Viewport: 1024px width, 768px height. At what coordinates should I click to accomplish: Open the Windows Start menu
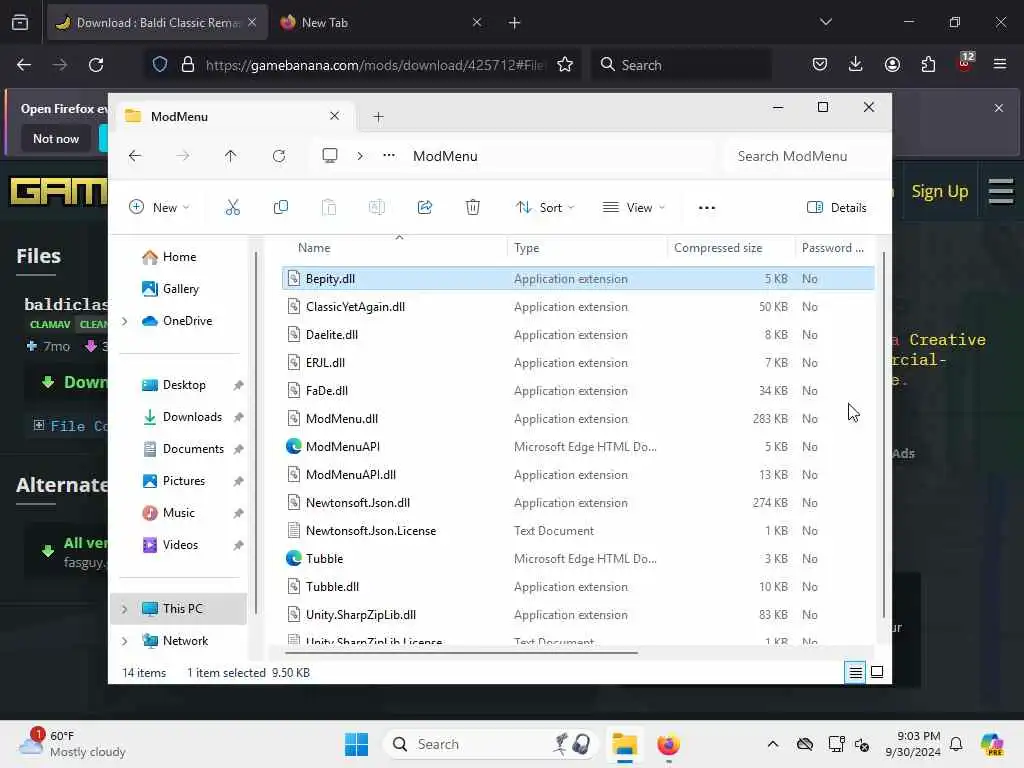coord(356,744)
